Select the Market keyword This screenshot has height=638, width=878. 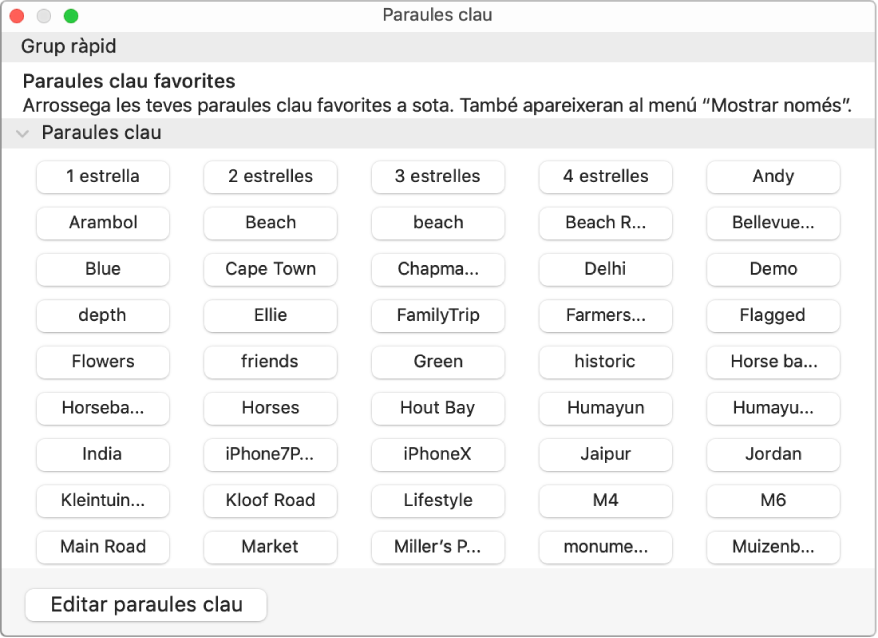coord(270,547)
